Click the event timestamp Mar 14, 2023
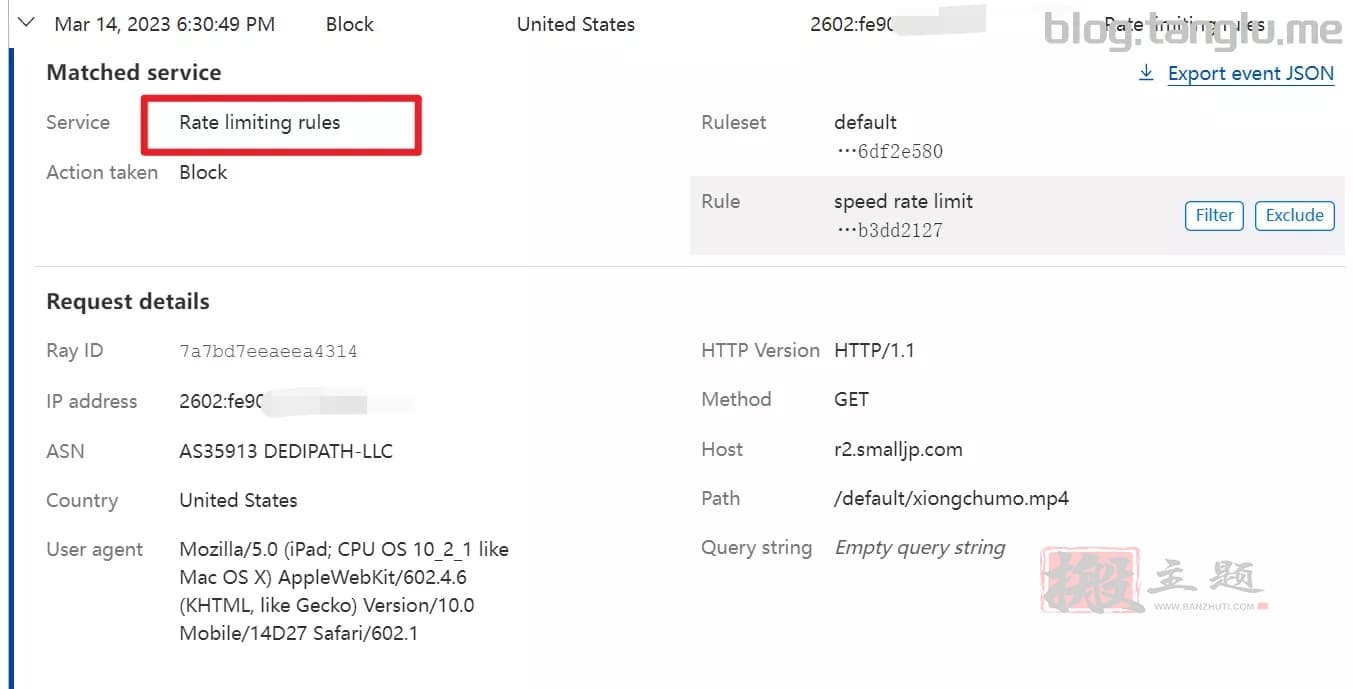Image resolution: width=1353 pixels, height=689 pixels. tap(165, 24)
